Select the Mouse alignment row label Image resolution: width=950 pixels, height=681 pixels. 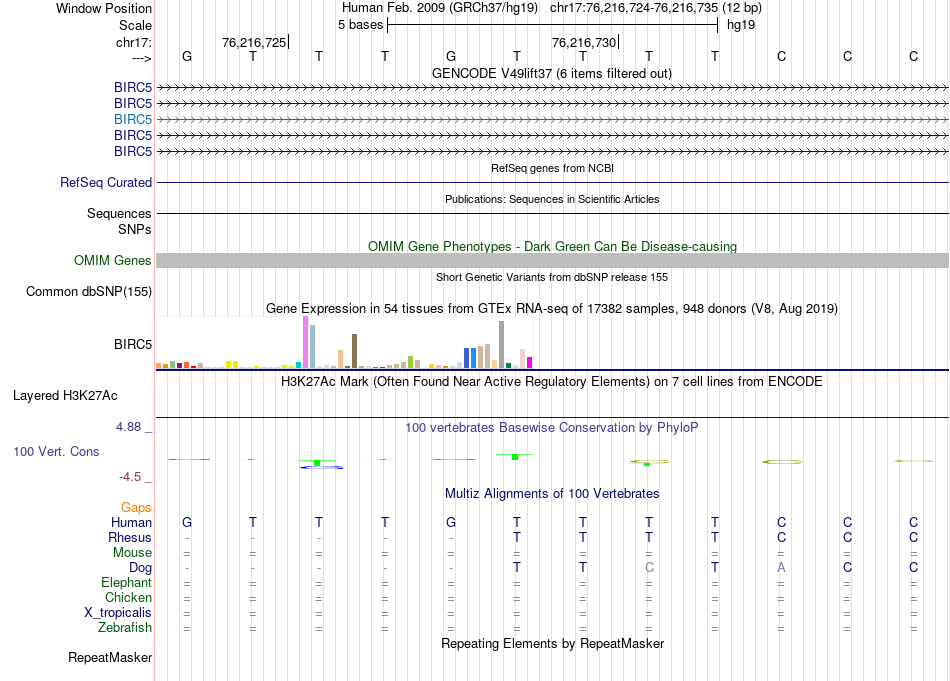[x=132, y=553]
